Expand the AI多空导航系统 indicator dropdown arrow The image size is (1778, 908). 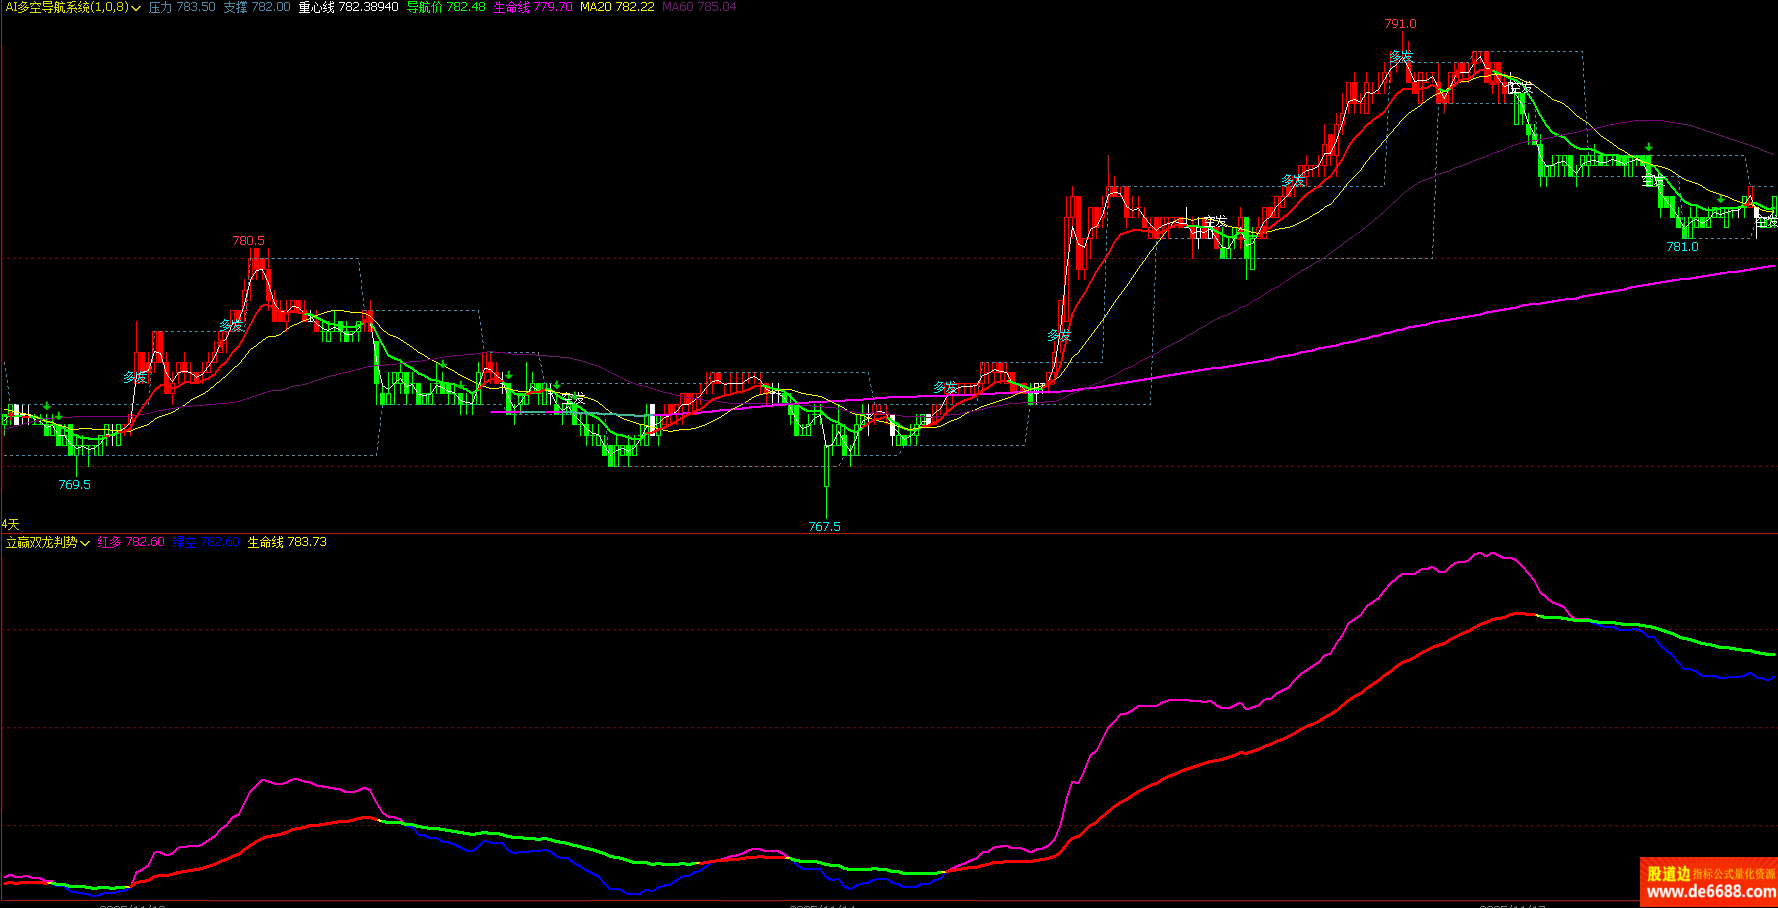pyautogui.click(x=136, y=8)
